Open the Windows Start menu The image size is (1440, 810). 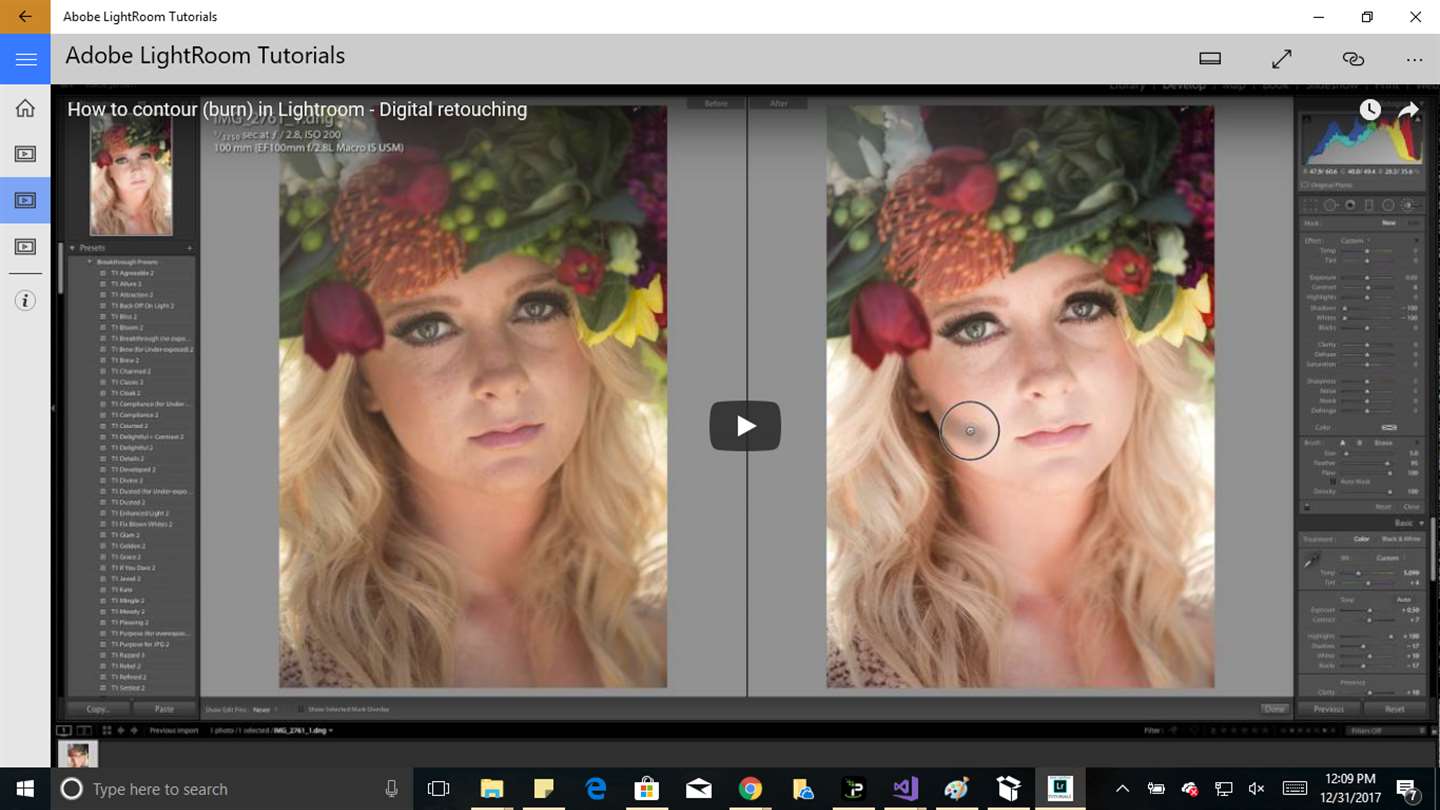point(25,789)
